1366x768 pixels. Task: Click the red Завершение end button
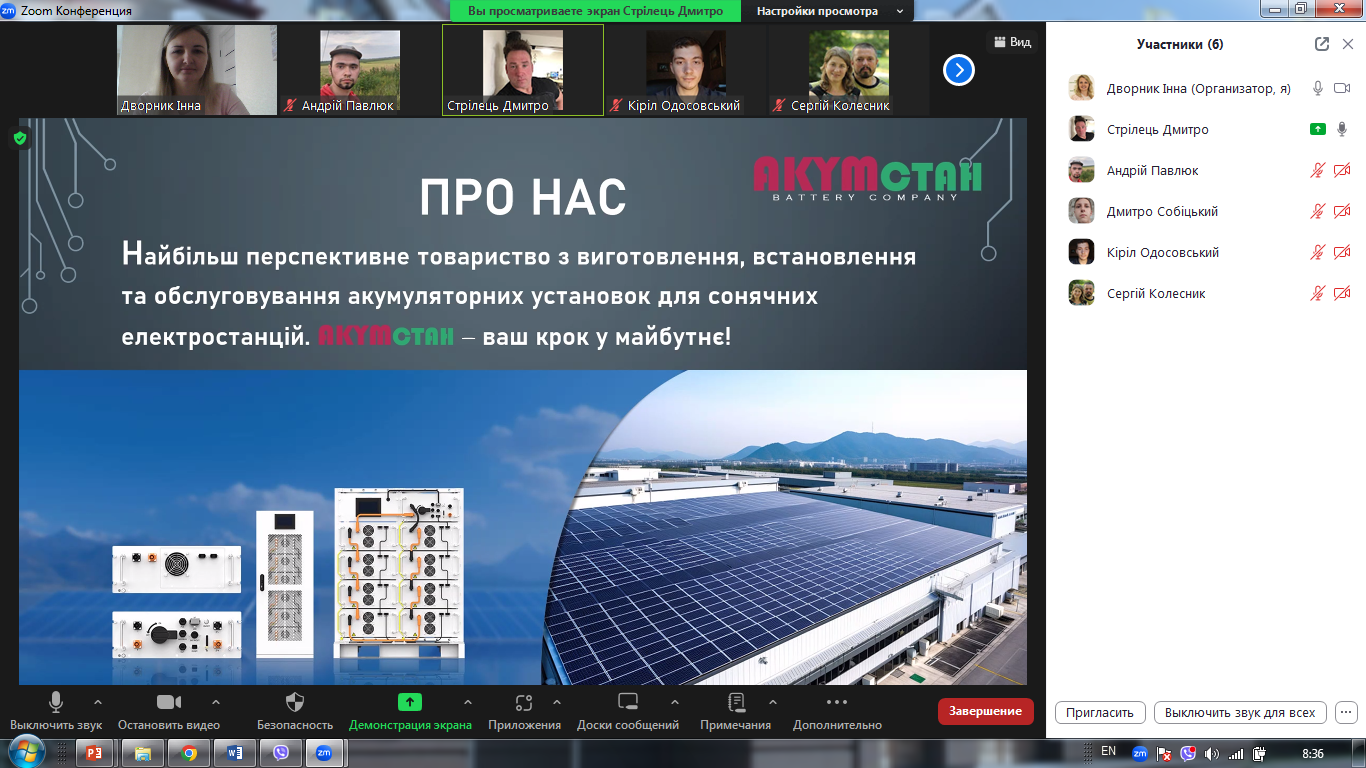985,711
